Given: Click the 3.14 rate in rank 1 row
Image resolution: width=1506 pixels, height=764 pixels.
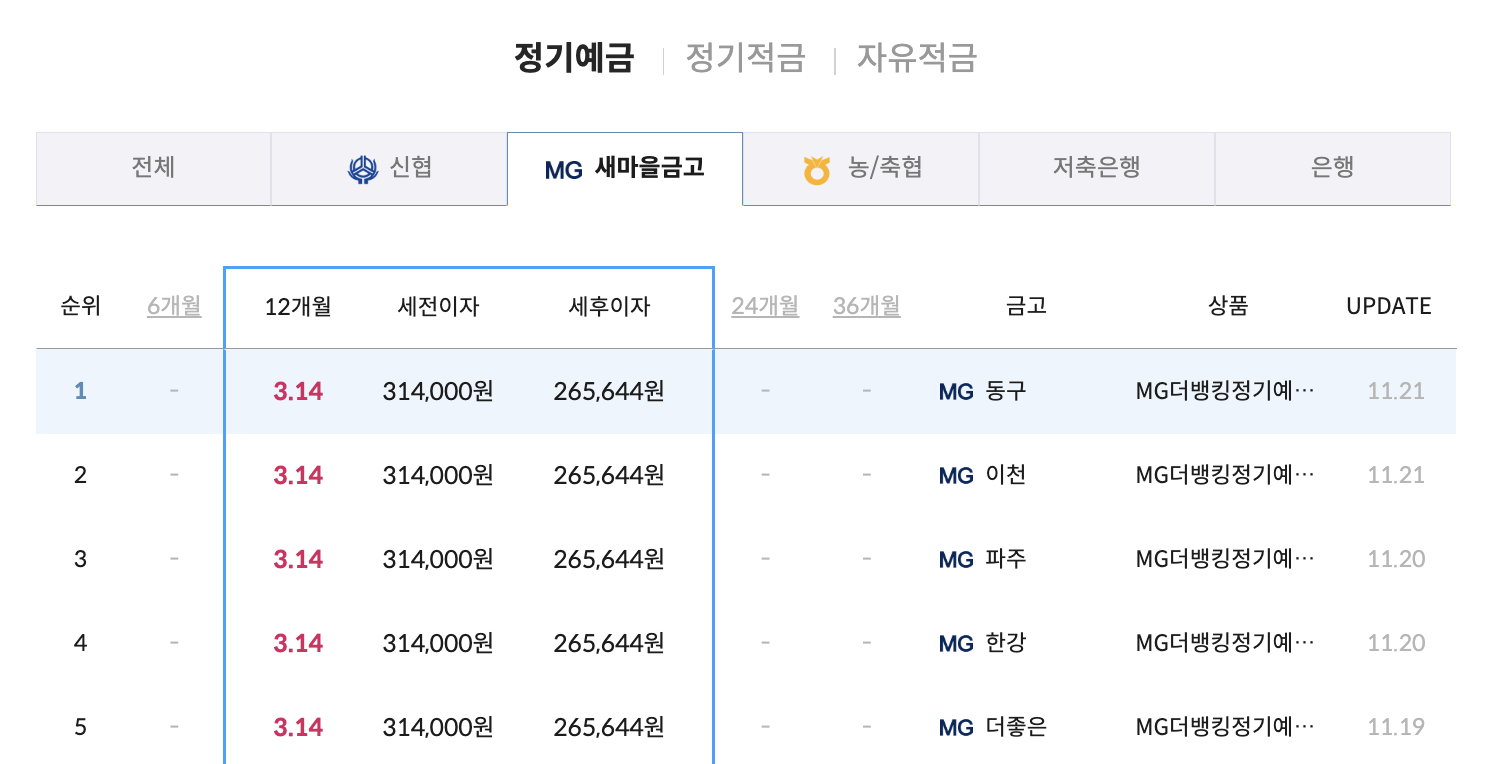Looking at the screenshot, I should pos(298,392).
